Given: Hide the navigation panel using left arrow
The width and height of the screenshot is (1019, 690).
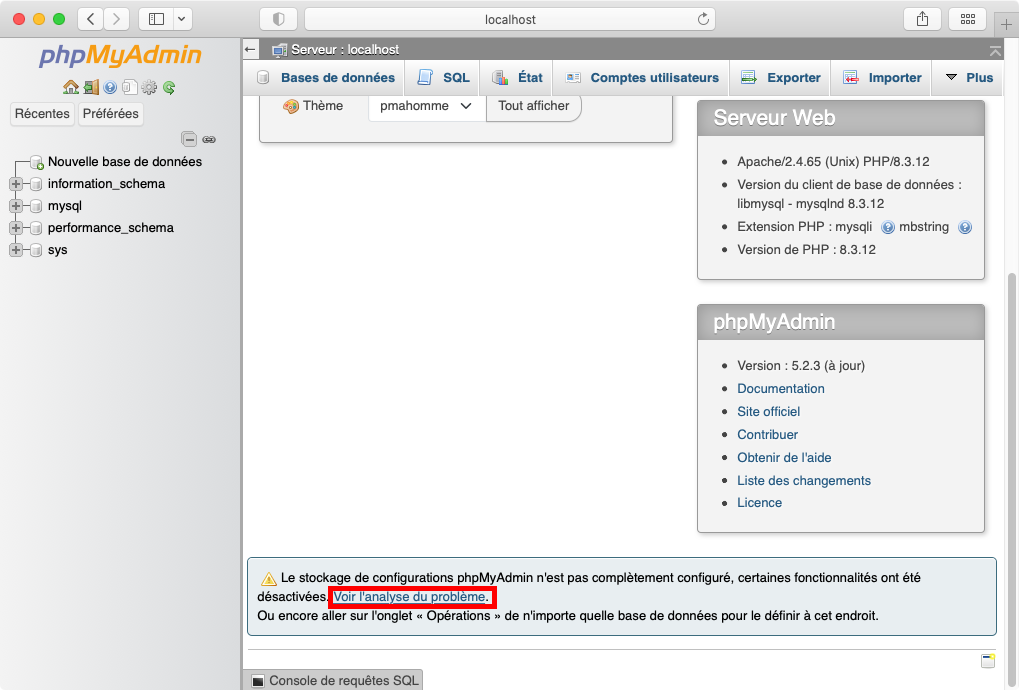Looking at the screenshot, I should click(x=251, y=49).
